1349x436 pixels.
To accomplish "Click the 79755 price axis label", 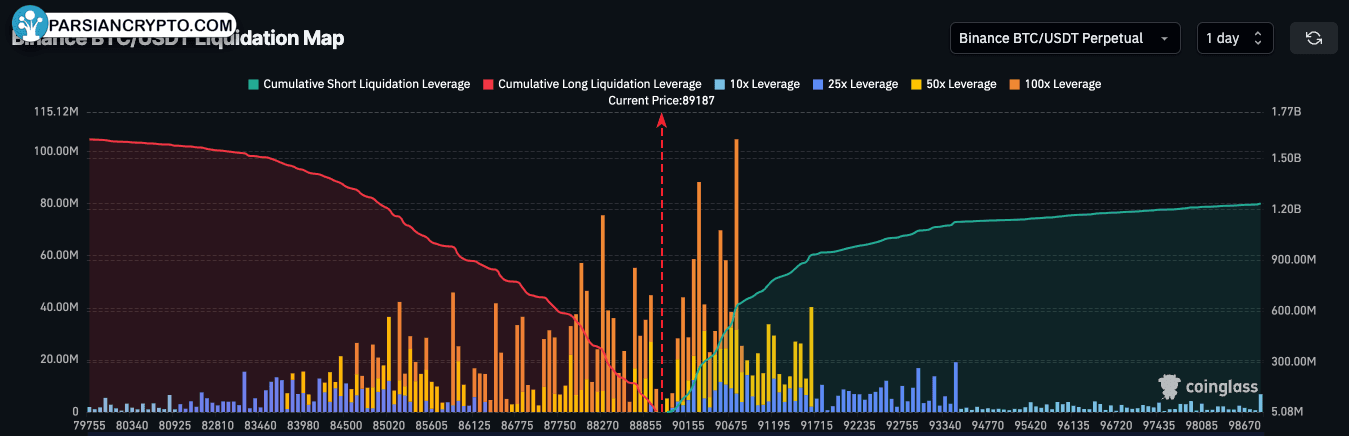I will [89, 426].
